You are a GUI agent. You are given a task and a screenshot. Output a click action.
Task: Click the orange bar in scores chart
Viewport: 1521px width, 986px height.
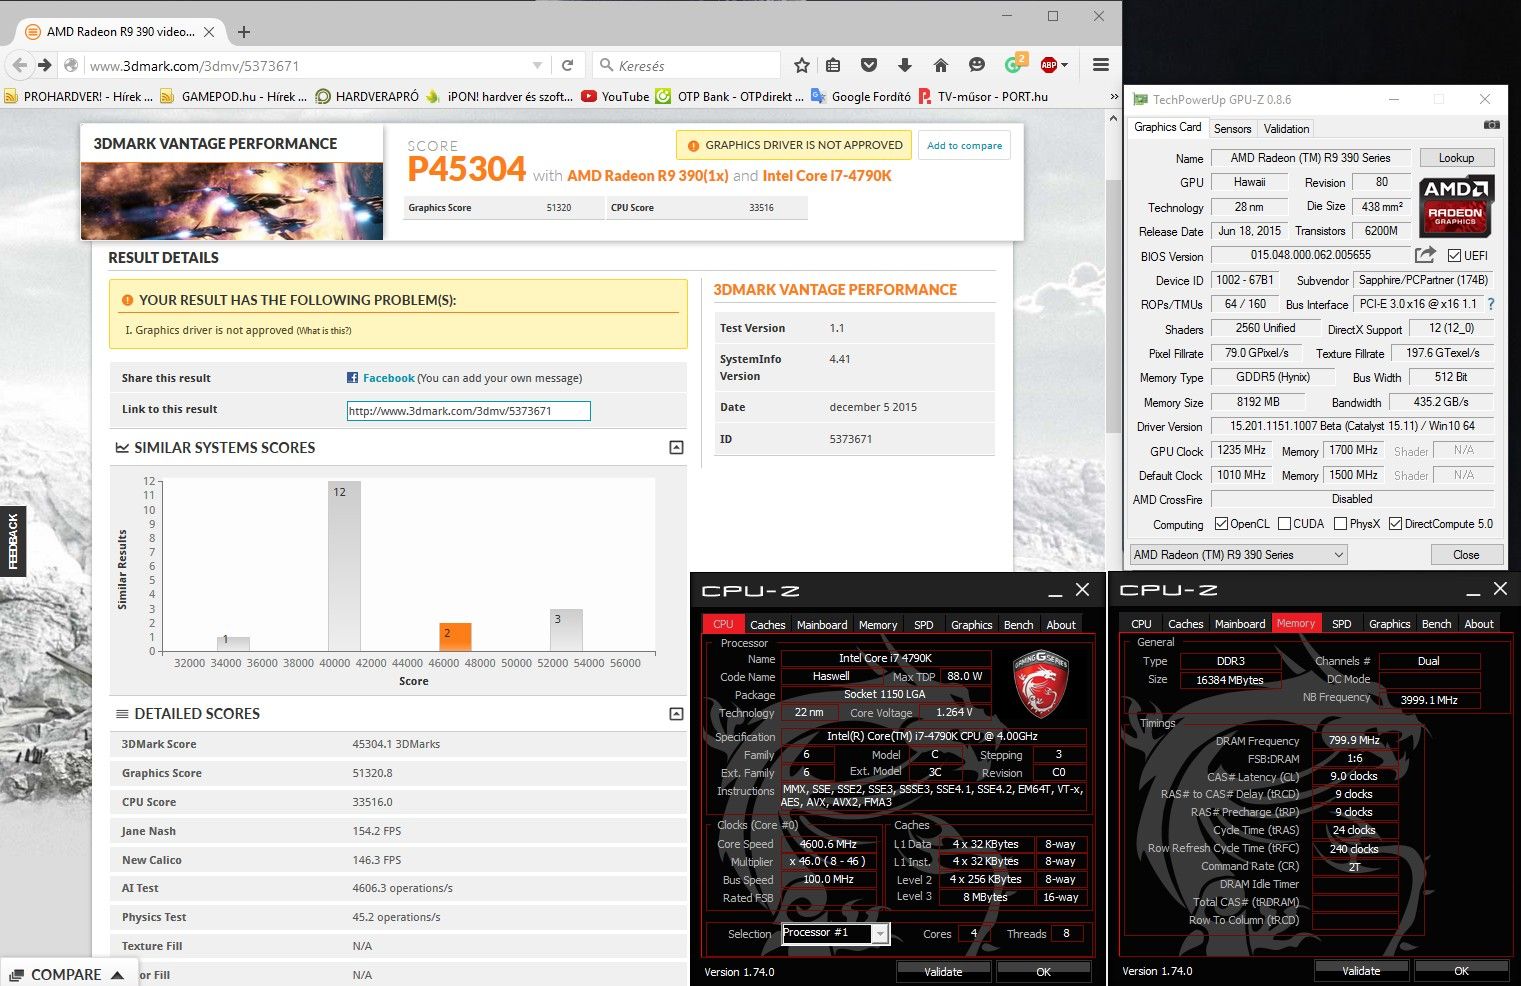point(455,637)
